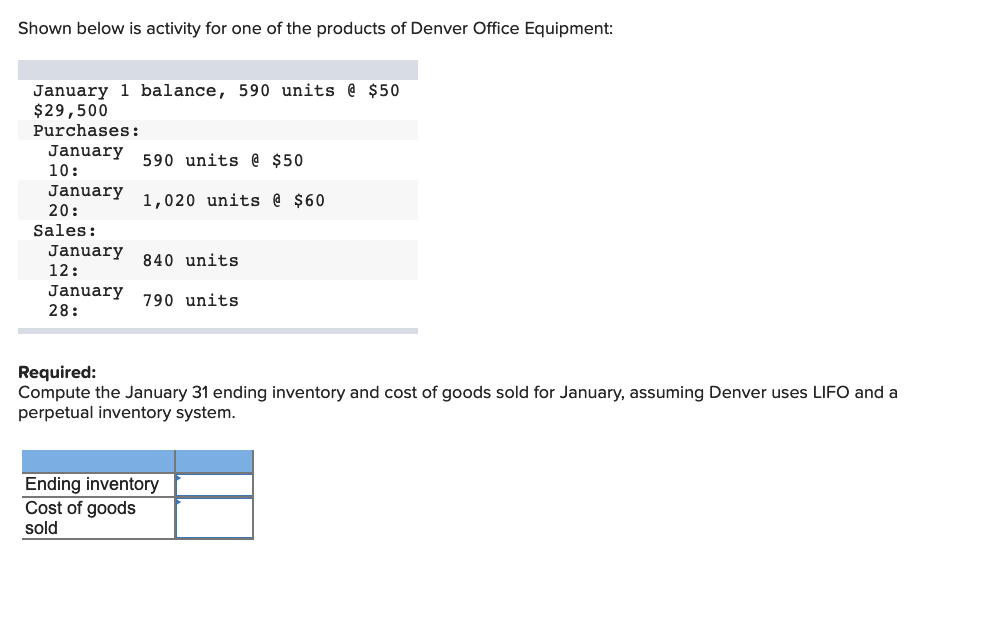Select the 790 units value
This screenshot has height=636, width=986.
coord(191,300)
